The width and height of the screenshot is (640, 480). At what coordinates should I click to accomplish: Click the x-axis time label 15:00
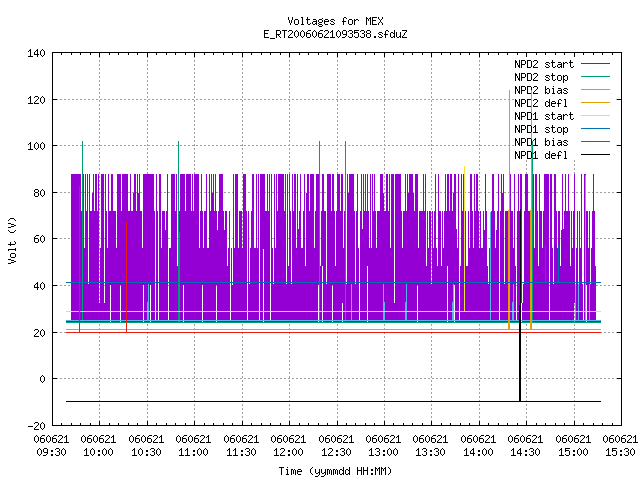[x=573, y=453]
